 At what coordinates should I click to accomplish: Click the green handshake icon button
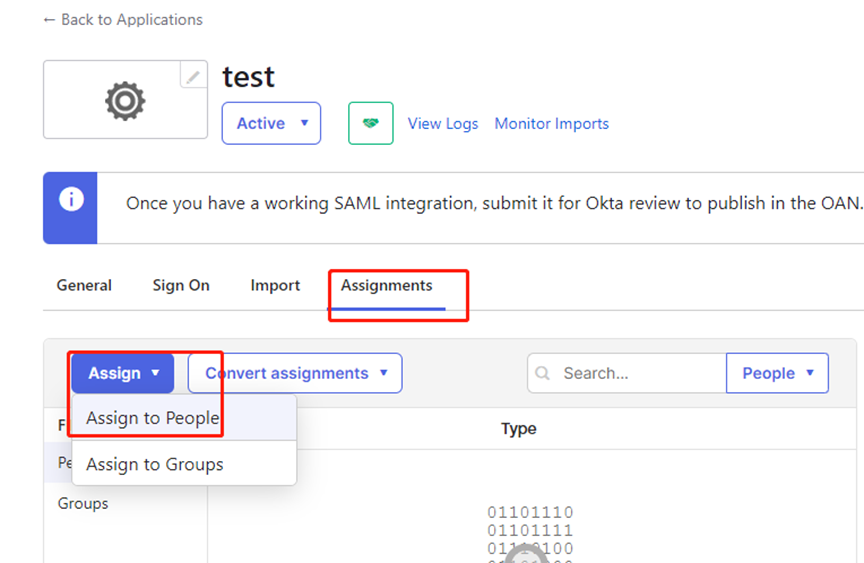tap(371, 123)
